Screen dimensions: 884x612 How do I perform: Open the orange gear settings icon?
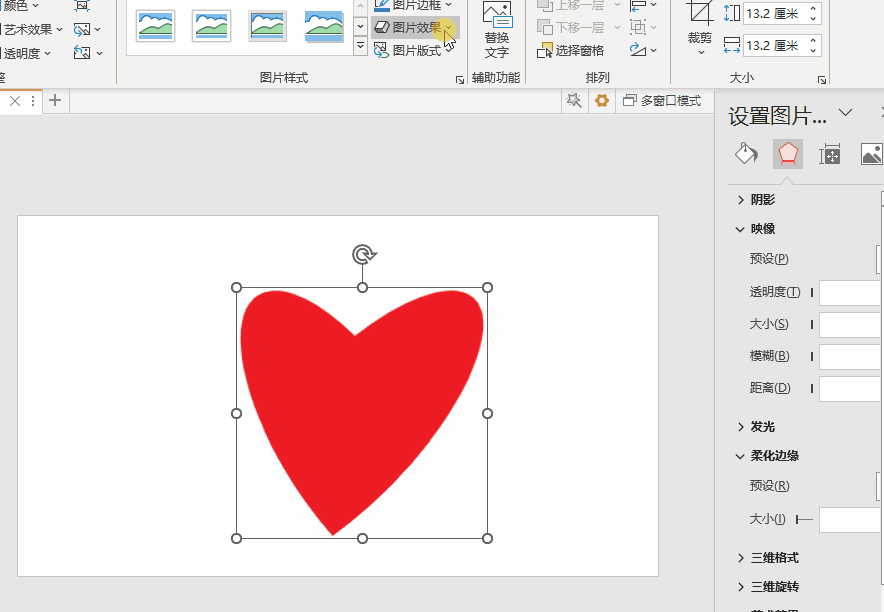pos(602,101)
